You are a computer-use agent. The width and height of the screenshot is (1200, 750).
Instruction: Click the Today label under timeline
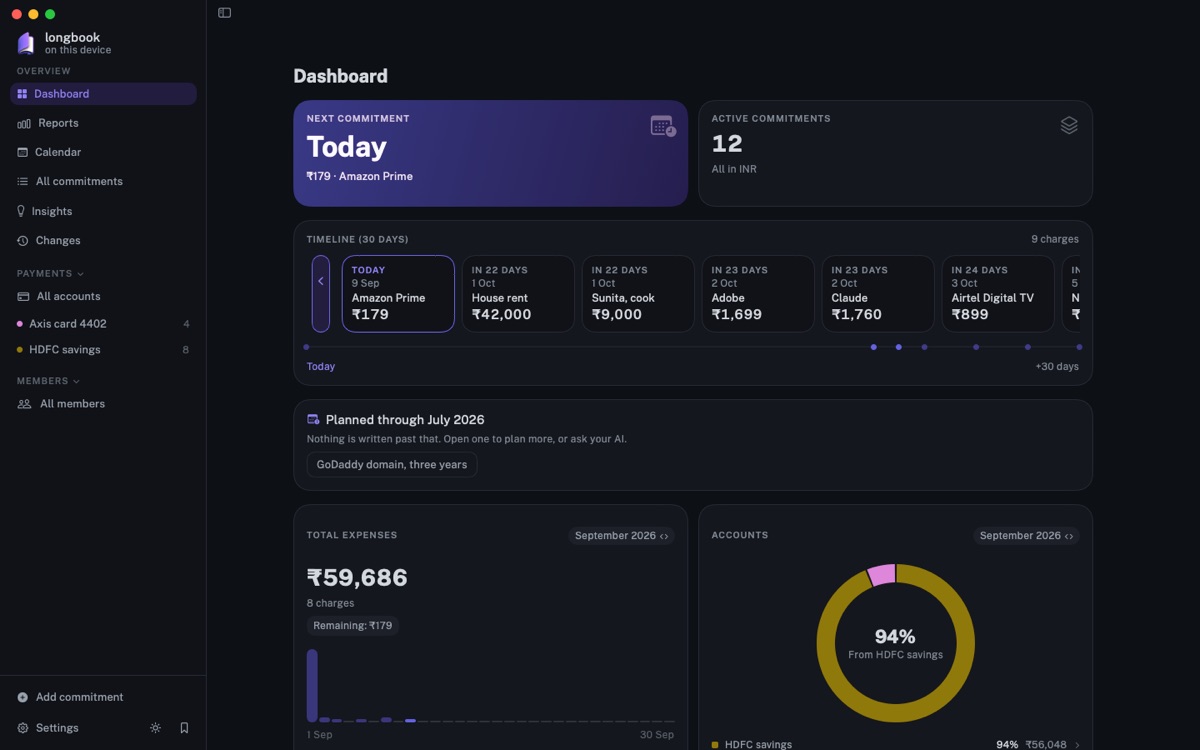tap(321, 367)
